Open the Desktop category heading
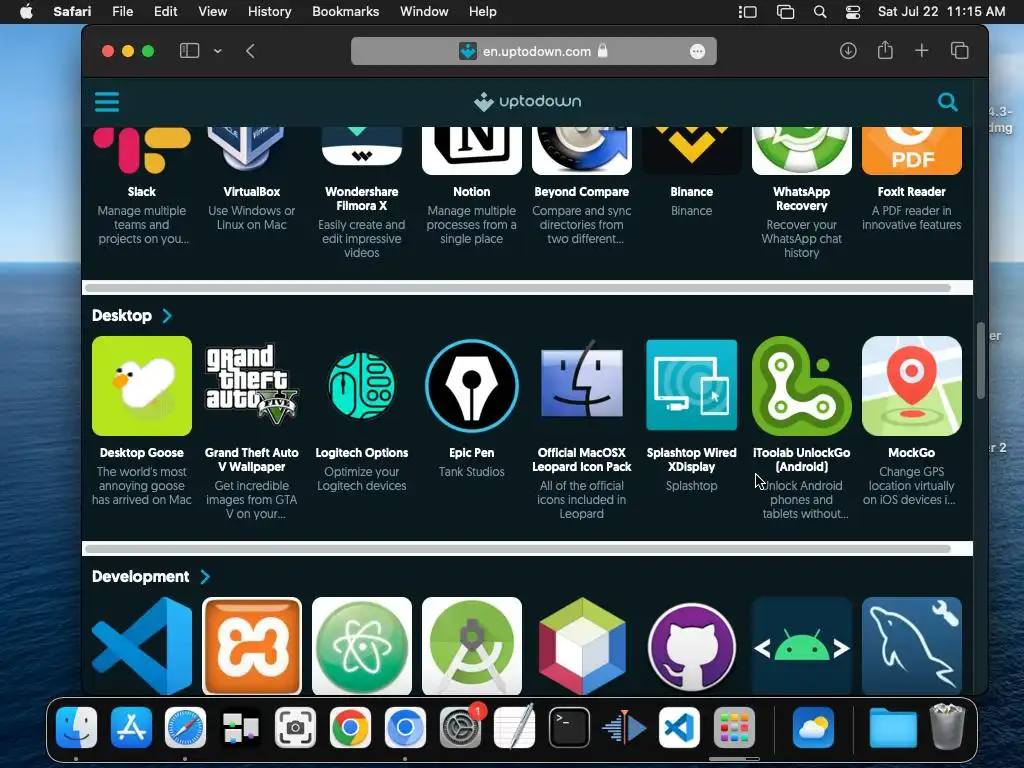1024x768 pixels. click(122, 315)
